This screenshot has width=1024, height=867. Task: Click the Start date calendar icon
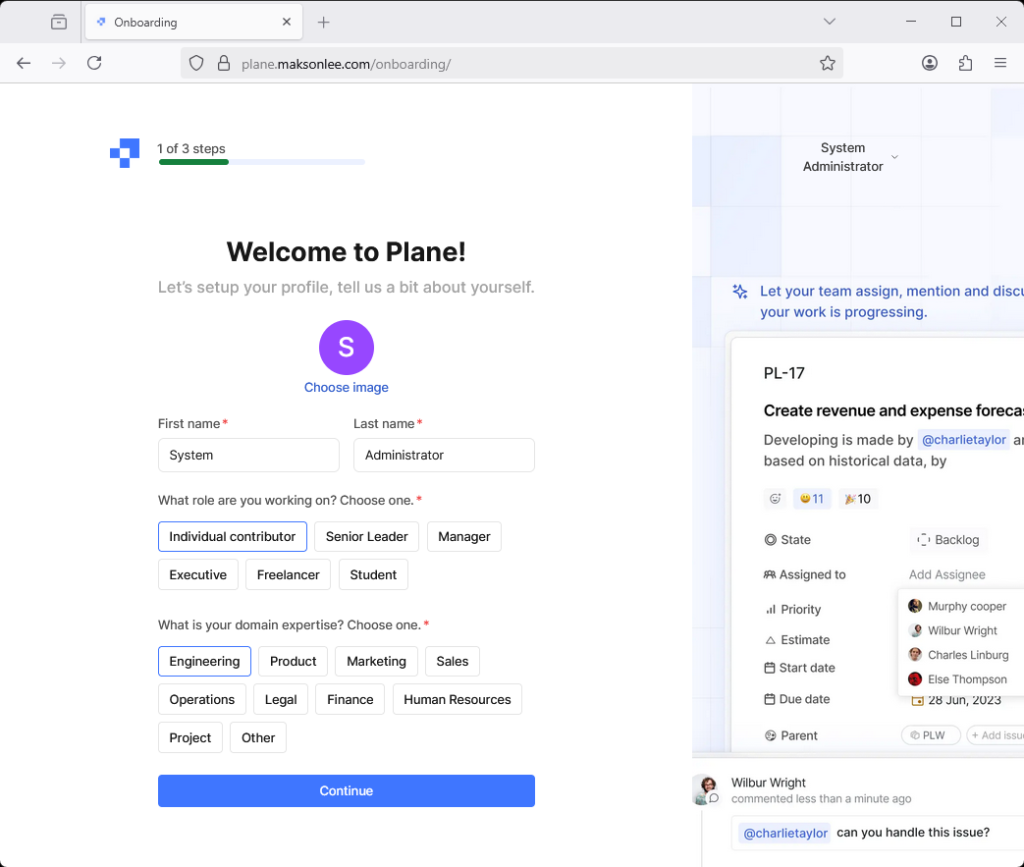tap(770, 667)
